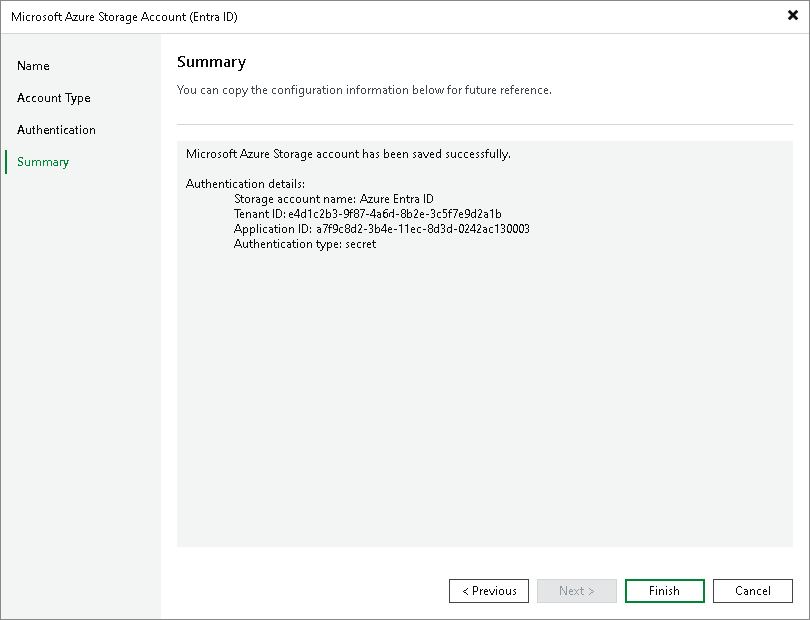
Task: Switch to the Authentication step
Action: [56, 130]
